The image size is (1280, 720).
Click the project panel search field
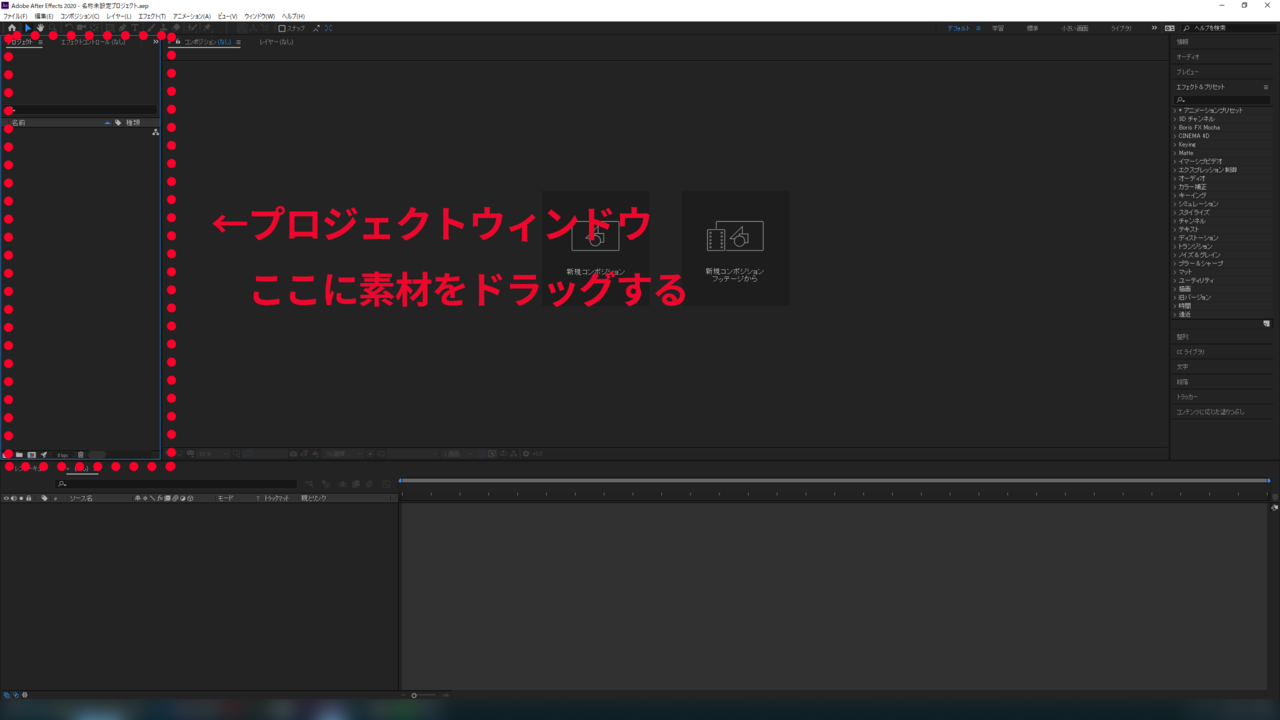point(82,110)
